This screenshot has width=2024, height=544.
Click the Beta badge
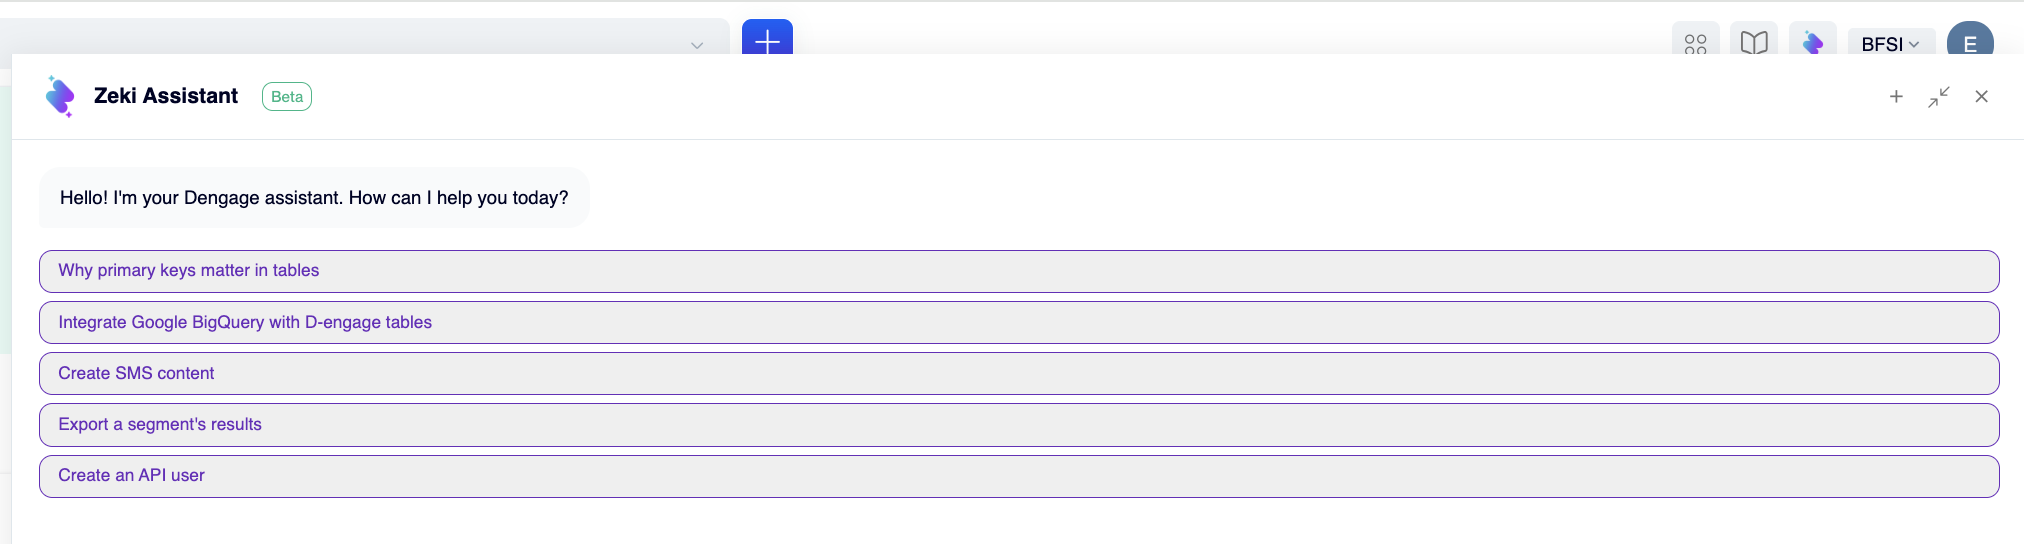[x=287, y=96]
